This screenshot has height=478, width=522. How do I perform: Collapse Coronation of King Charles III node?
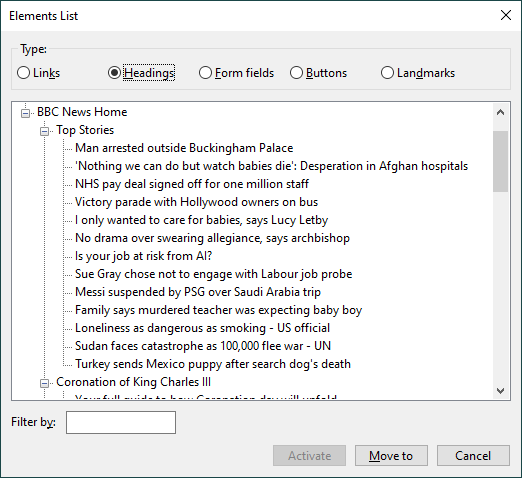point(44,383)
